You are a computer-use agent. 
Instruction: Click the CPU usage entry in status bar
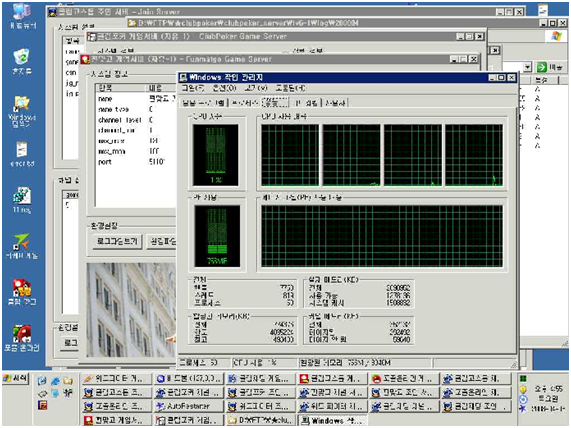tap(264, 363)
